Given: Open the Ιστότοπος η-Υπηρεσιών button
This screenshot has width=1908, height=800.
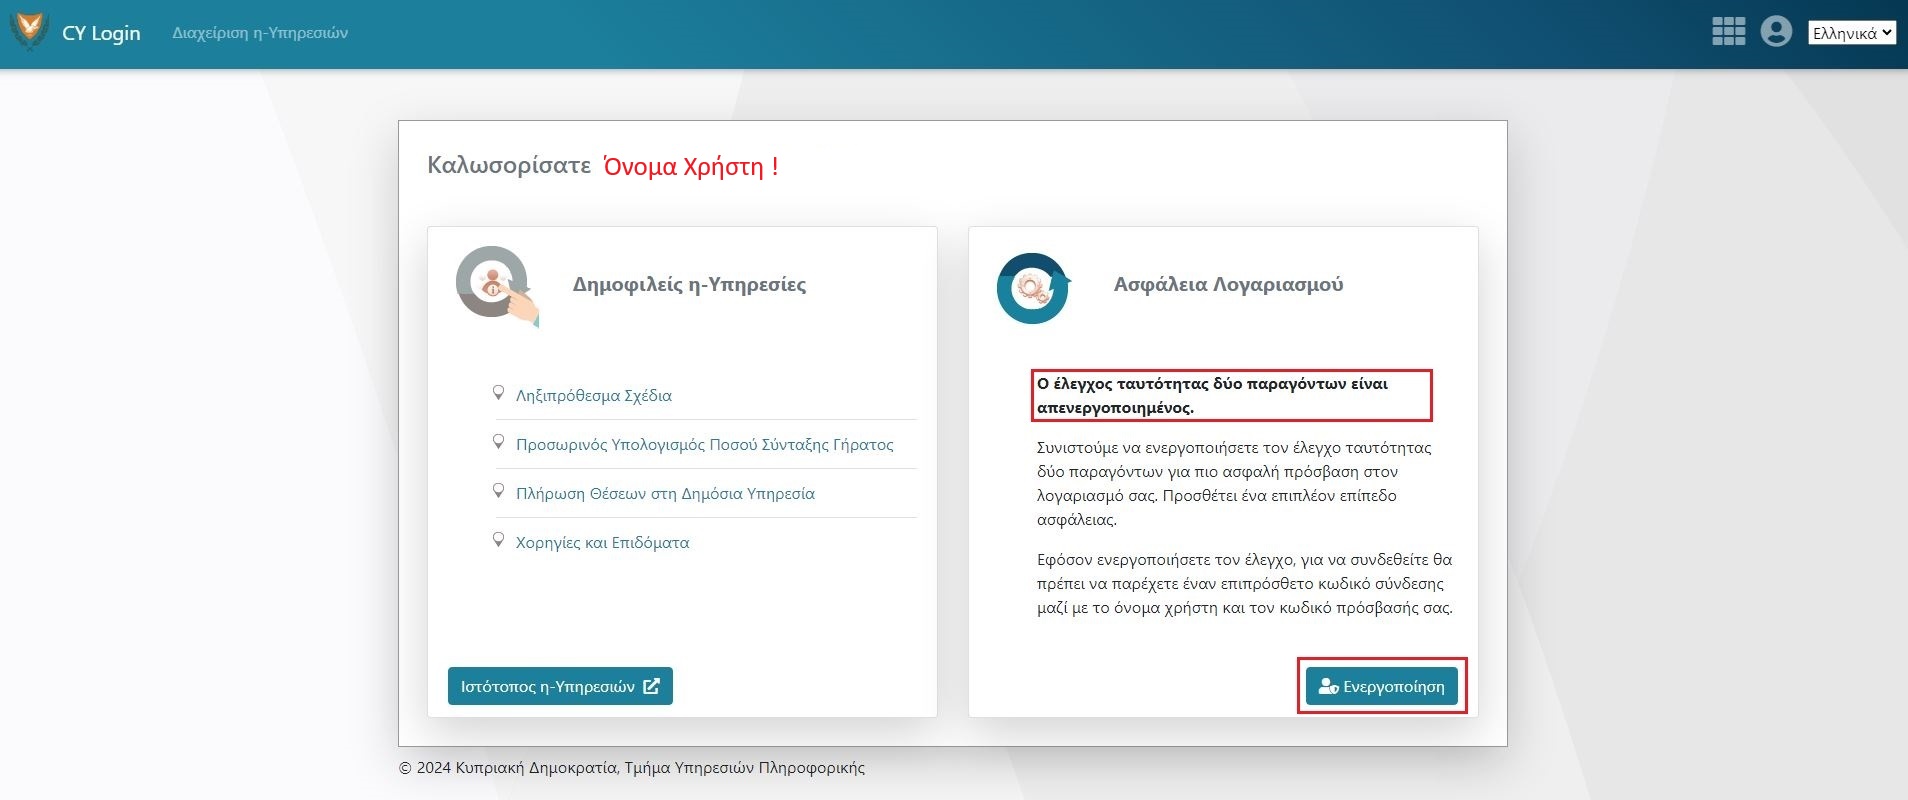Looking at the screenshot, I should click(559, 686).
